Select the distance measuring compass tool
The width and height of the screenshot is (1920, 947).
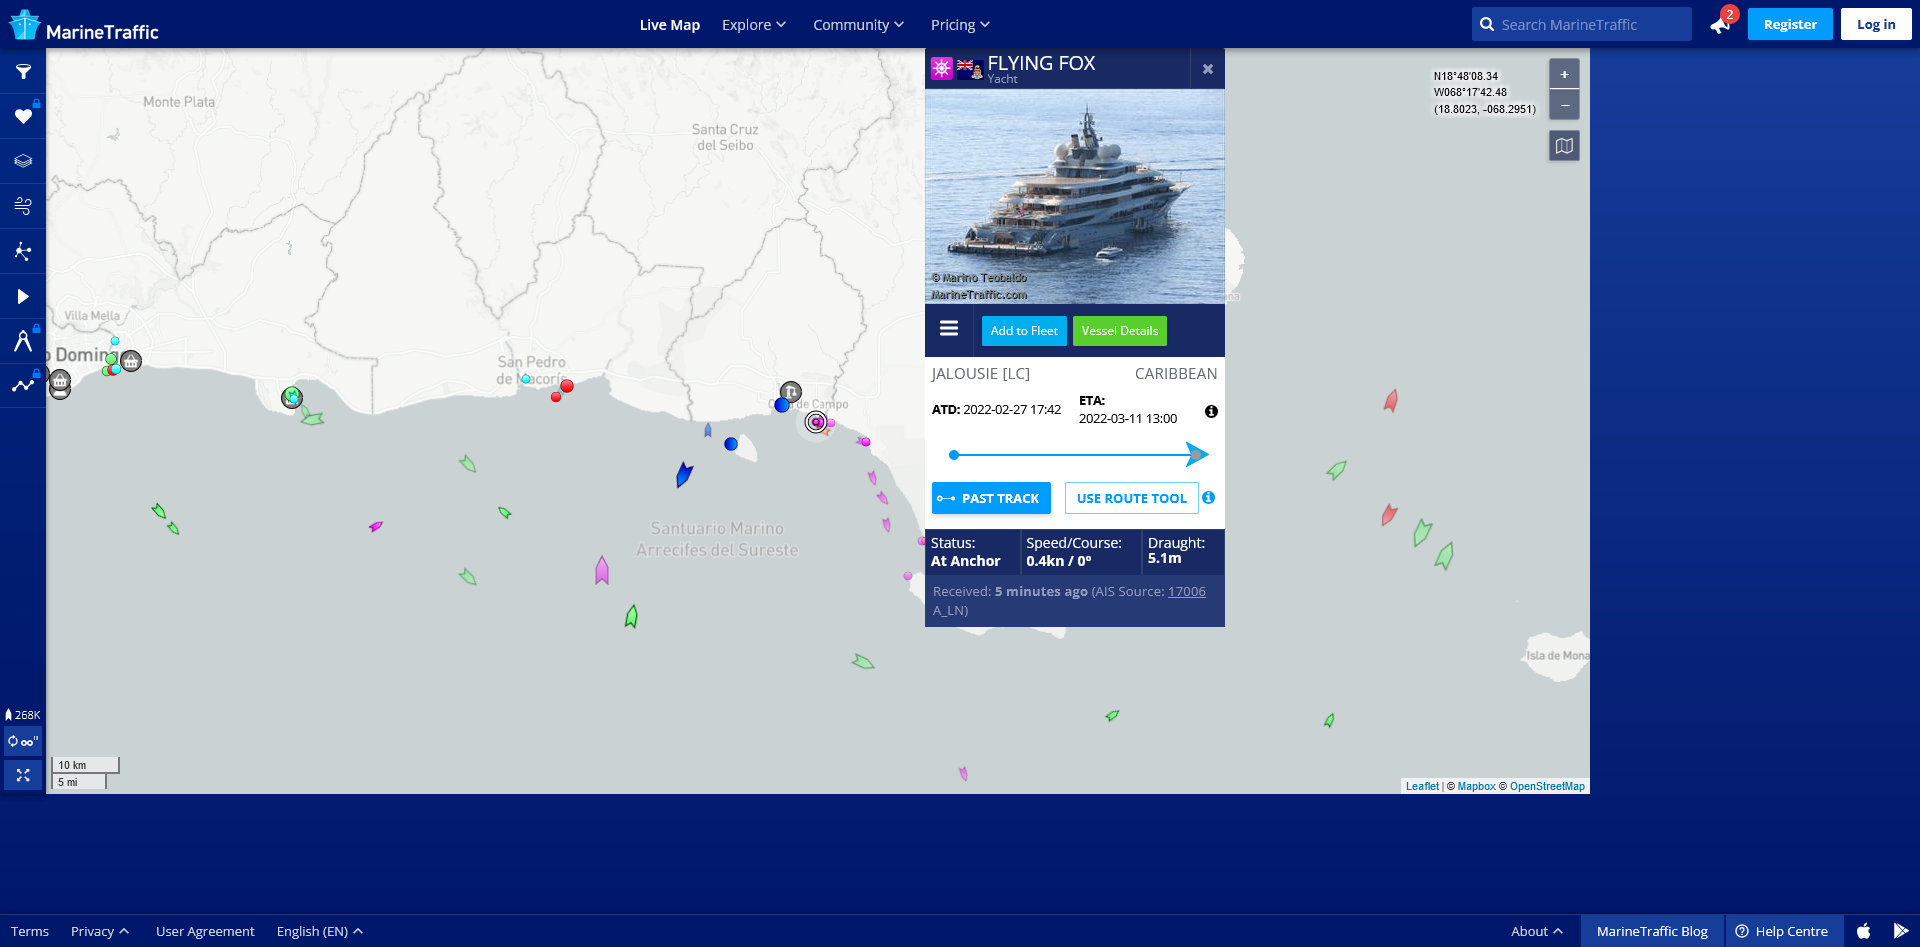[23, 341]
